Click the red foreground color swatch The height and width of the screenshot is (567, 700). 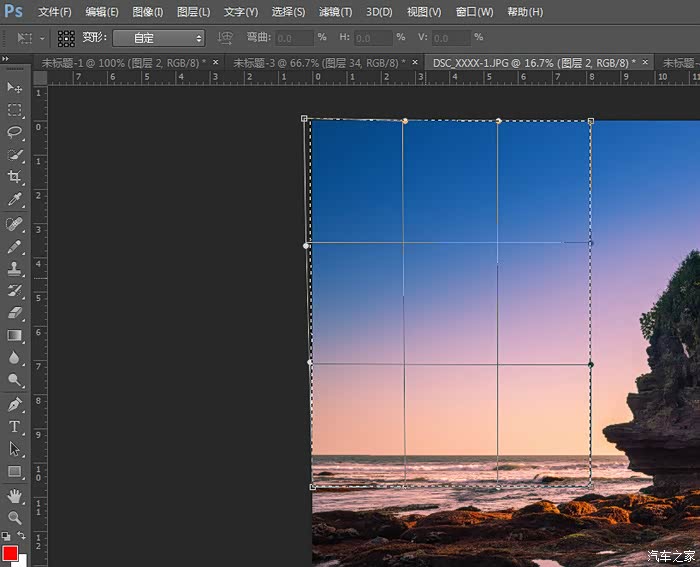(x=10, y=553)
